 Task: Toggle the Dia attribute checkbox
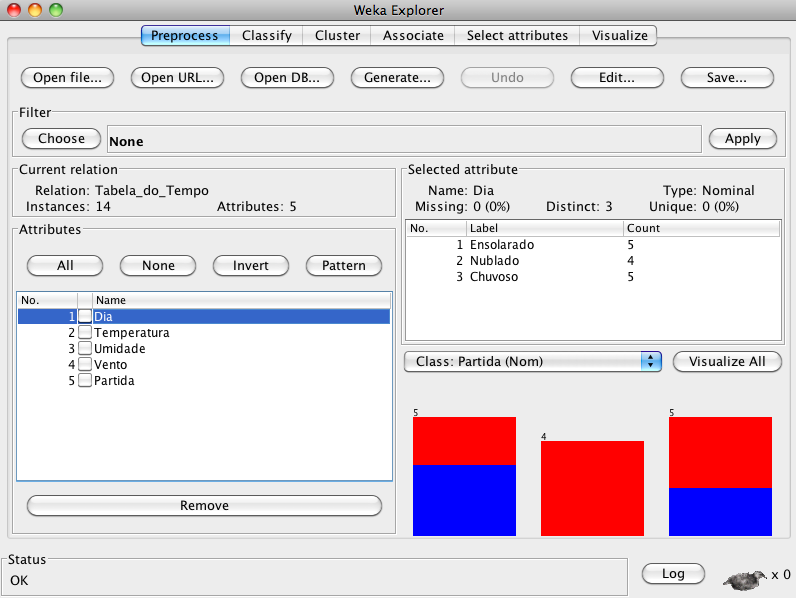[85, 316]
